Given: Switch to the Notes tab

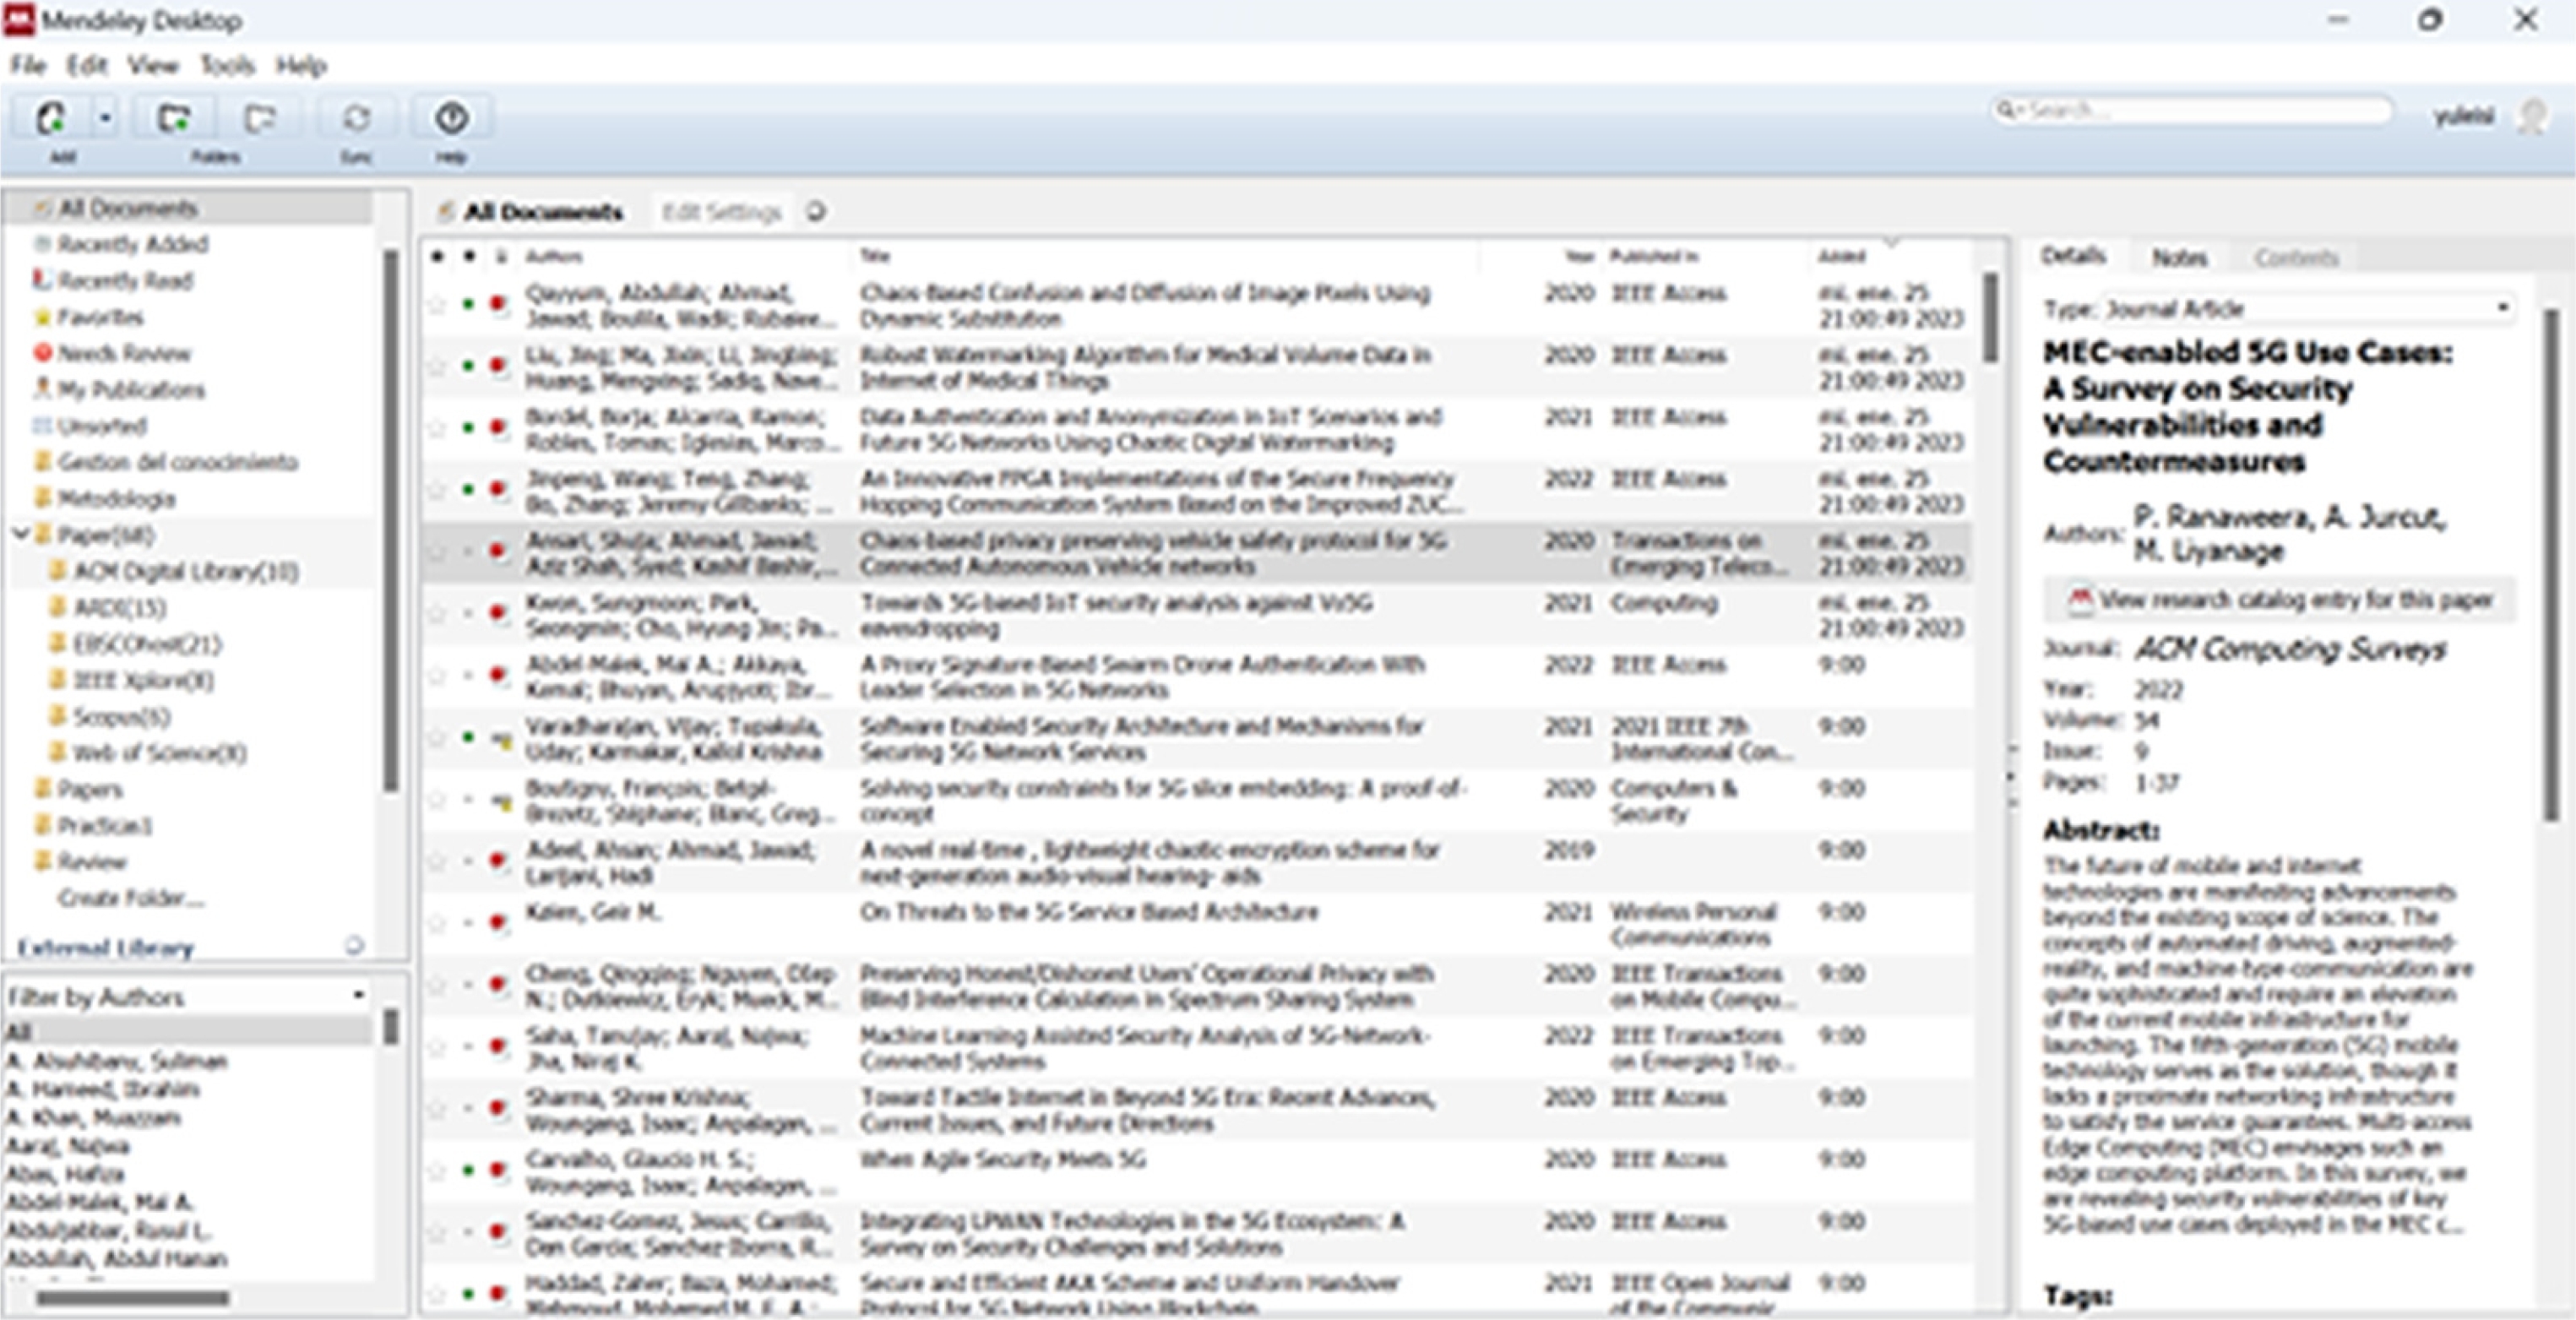Looking at the screenshot, I should click(x=2179, y=258).
